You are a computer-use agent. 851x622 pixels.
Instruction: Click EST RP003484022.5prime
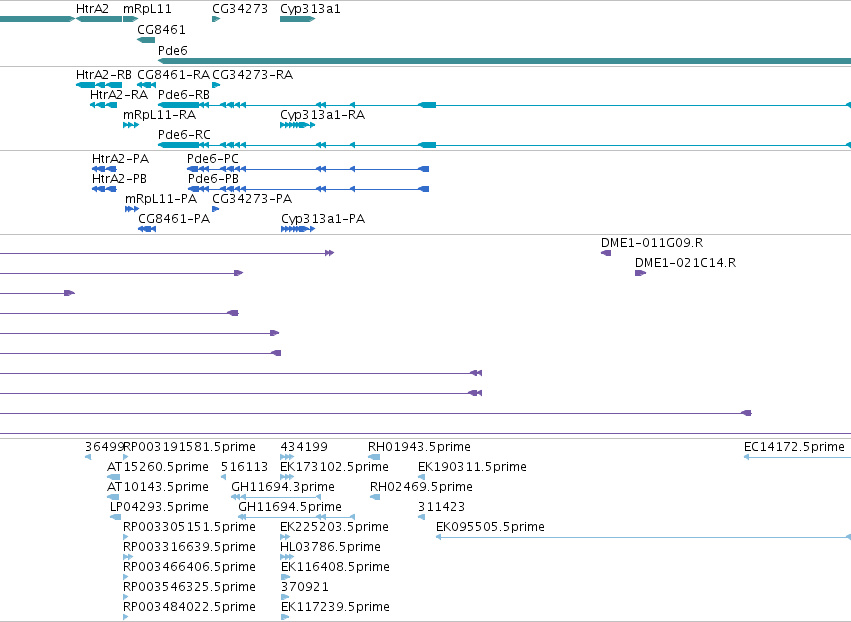pos(189,607)
